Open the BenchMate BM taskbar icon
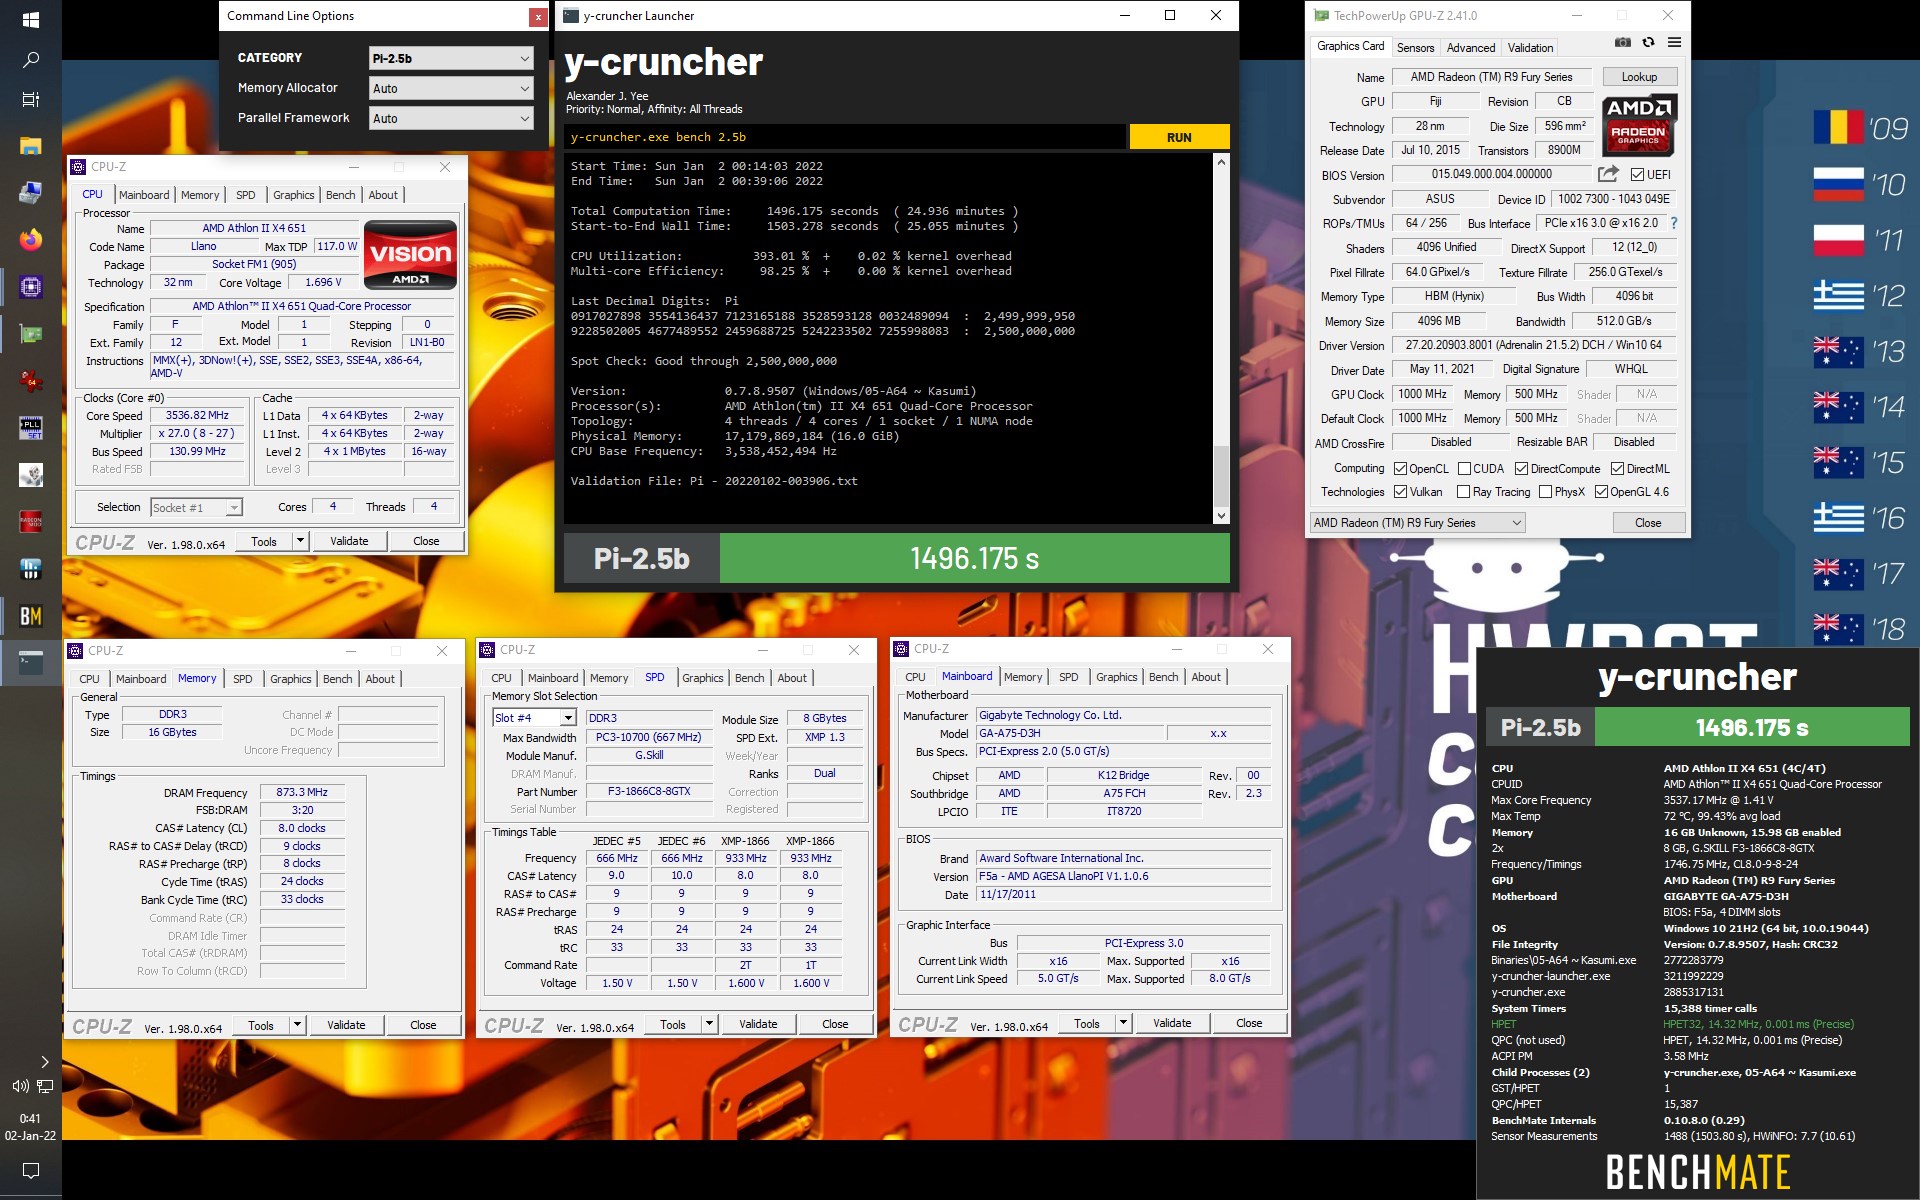 30,616
